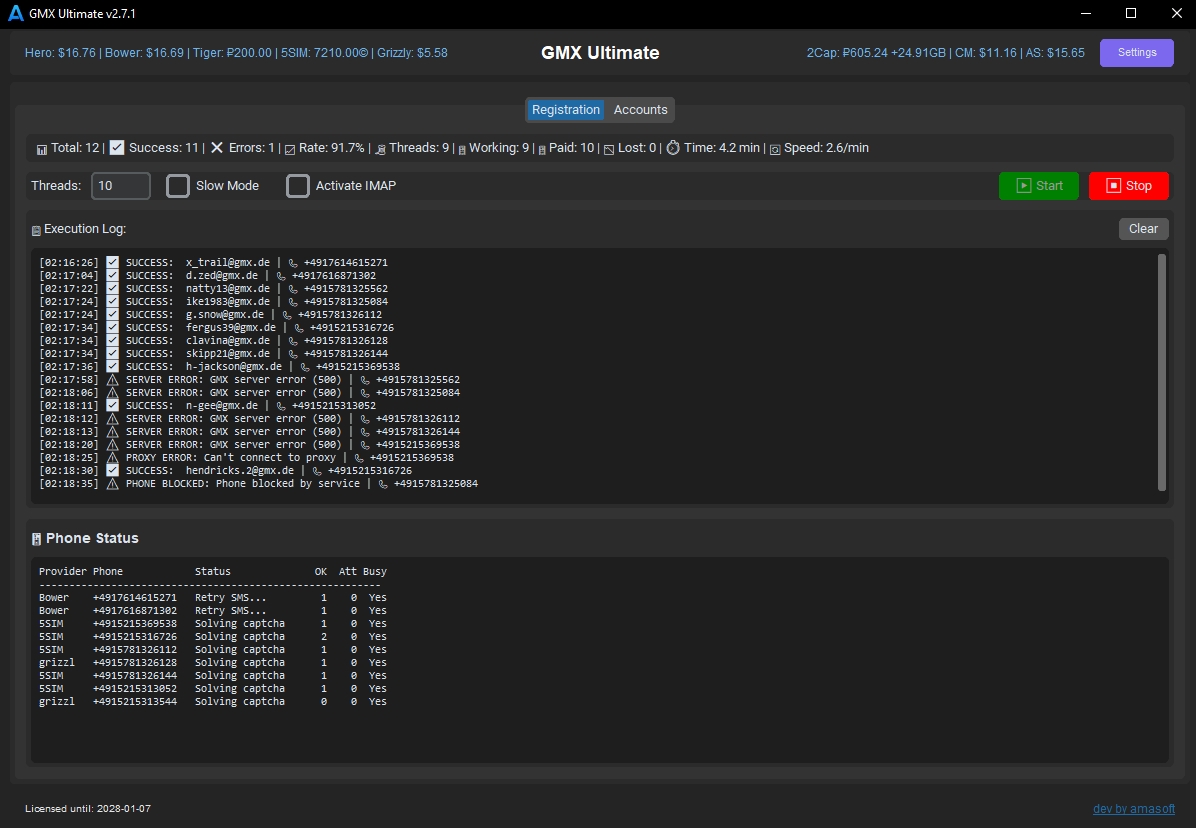The width and height of the screenshot is (1196, 828).
Task: Click the Errors X icon in stats bar
Action: tap(217, 148)
